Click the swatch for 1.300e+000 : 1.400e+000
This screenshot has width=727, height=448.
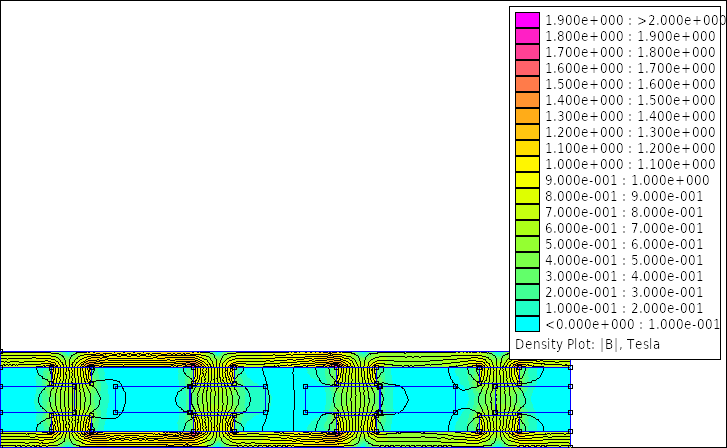(x=527, y=116)
